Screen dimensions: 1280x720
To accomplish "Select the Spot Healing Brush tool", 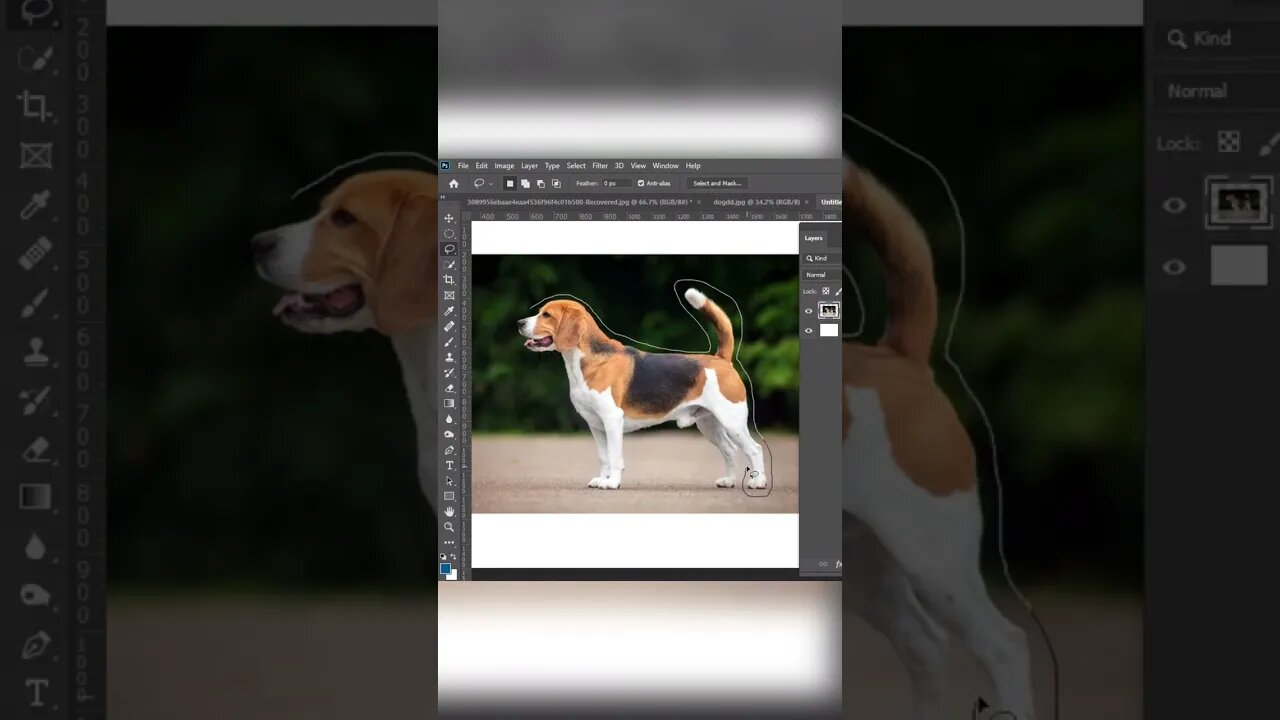I will [x=449, y=326].
